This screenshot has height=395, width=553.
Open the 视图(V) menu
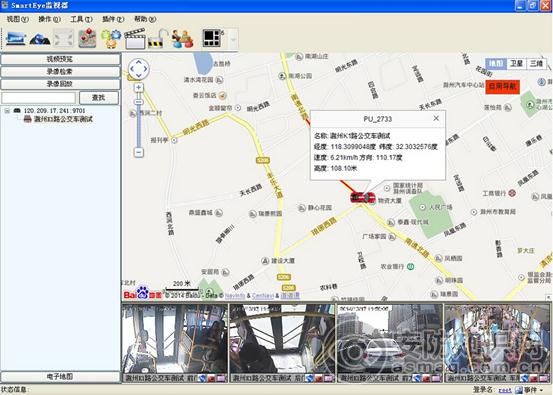pos(17,19)
